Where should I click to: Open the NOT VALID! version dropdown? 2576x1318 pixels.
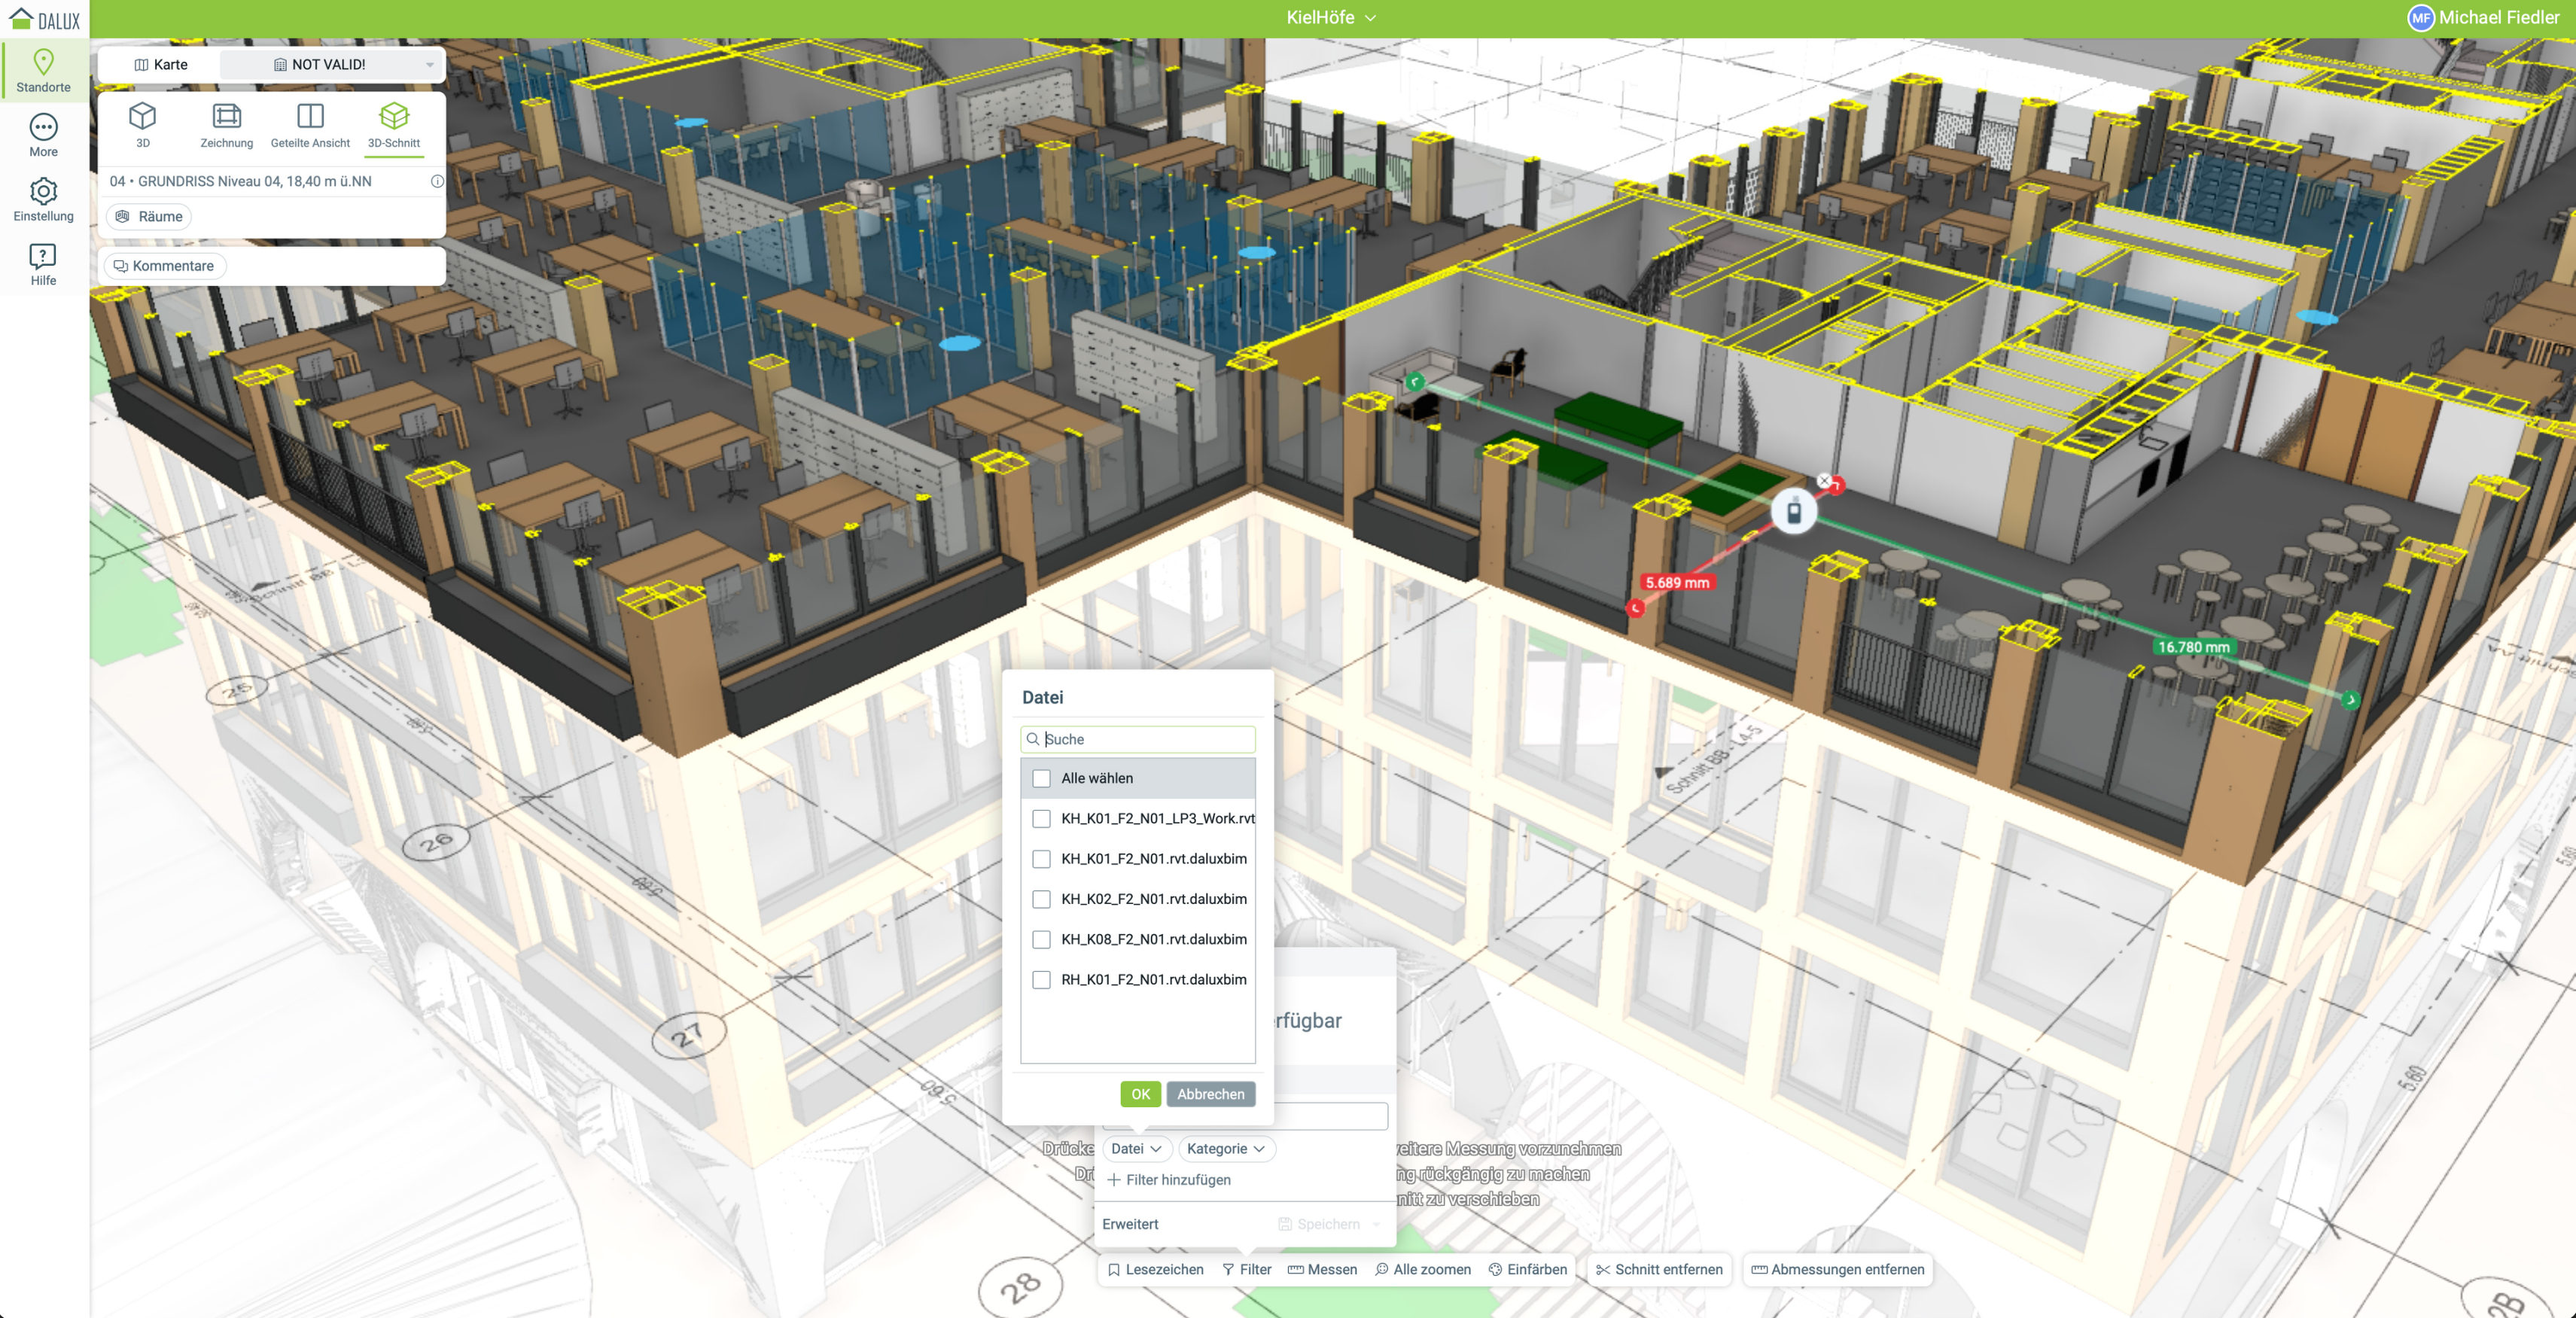[330, 64]
